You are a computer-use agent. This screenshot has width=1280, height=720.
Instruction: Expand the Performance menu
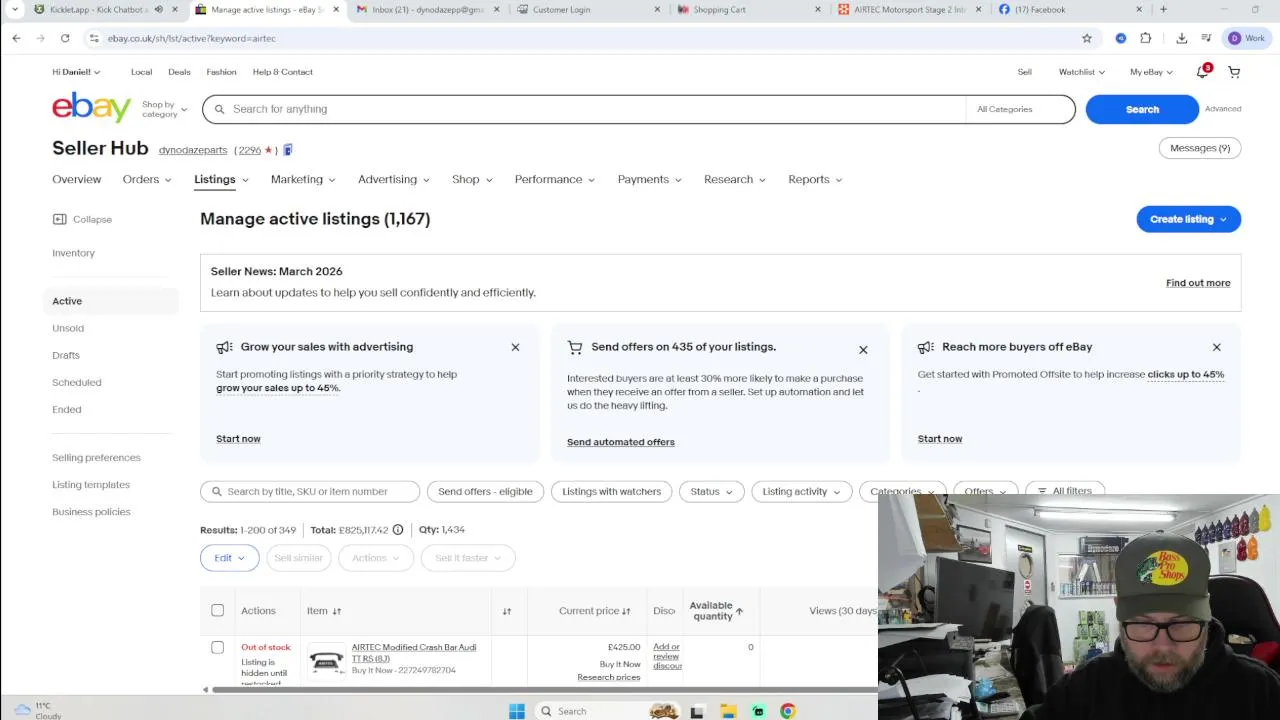(x=555, y=179)
